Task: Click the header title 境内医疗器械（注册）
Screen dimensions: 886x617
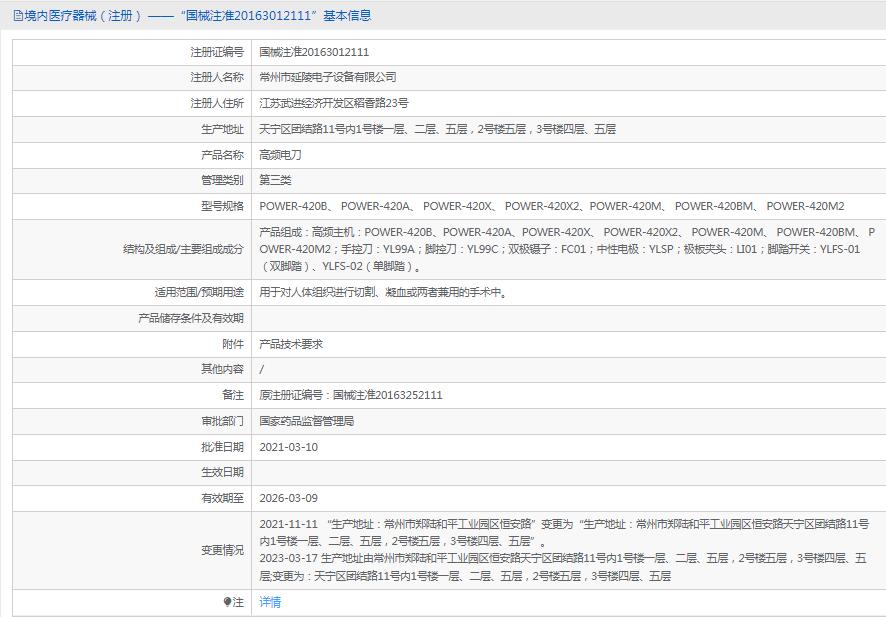Action: coord(83,16)
